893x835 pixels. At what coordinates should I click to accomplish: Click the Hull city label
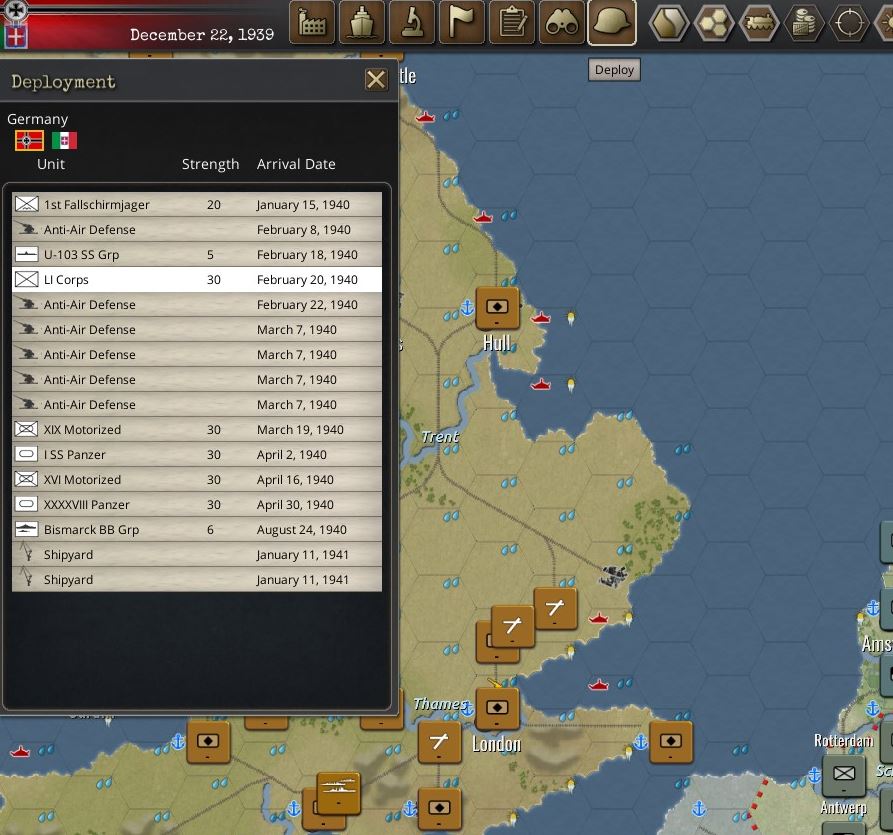pyautogui.click(x=497, y=343)
